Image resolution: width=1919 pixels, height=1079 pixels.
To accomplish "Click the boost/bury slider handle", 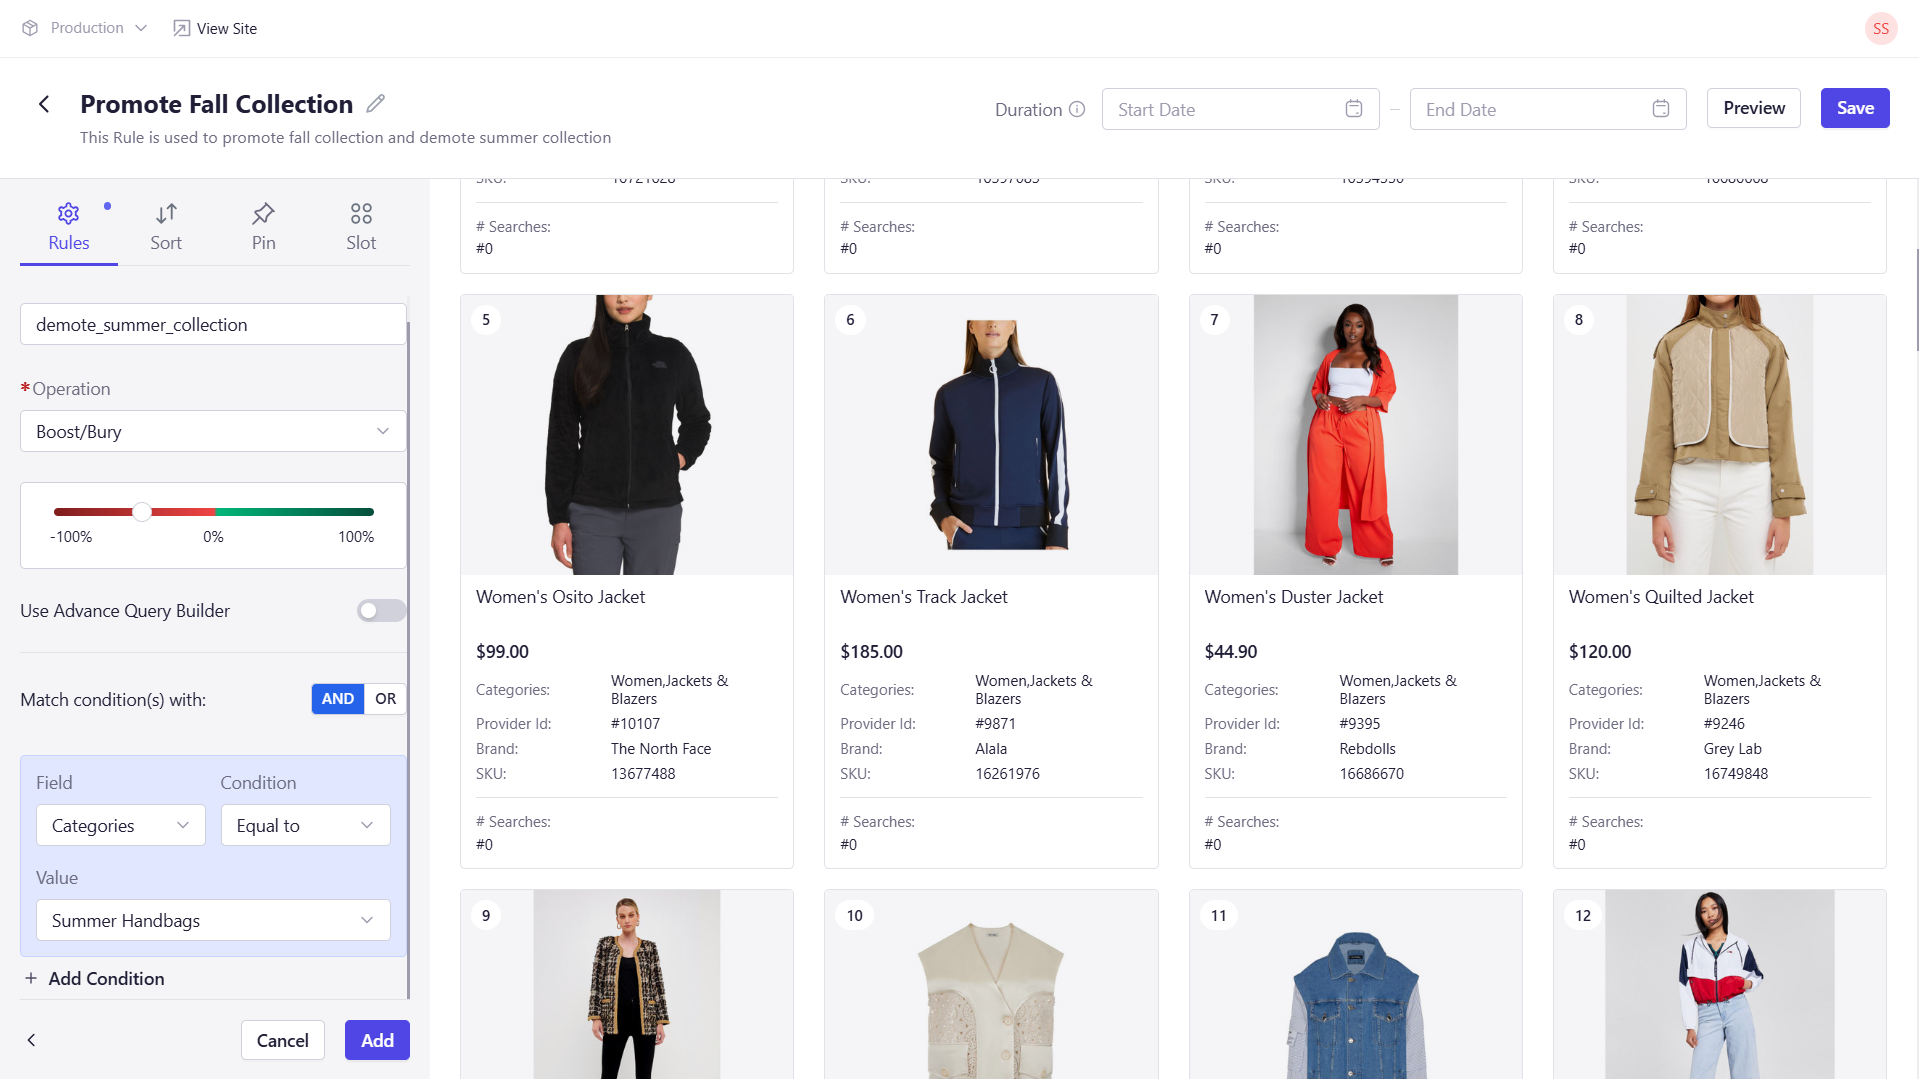I will pyautogui.click(x=142, y=512).
